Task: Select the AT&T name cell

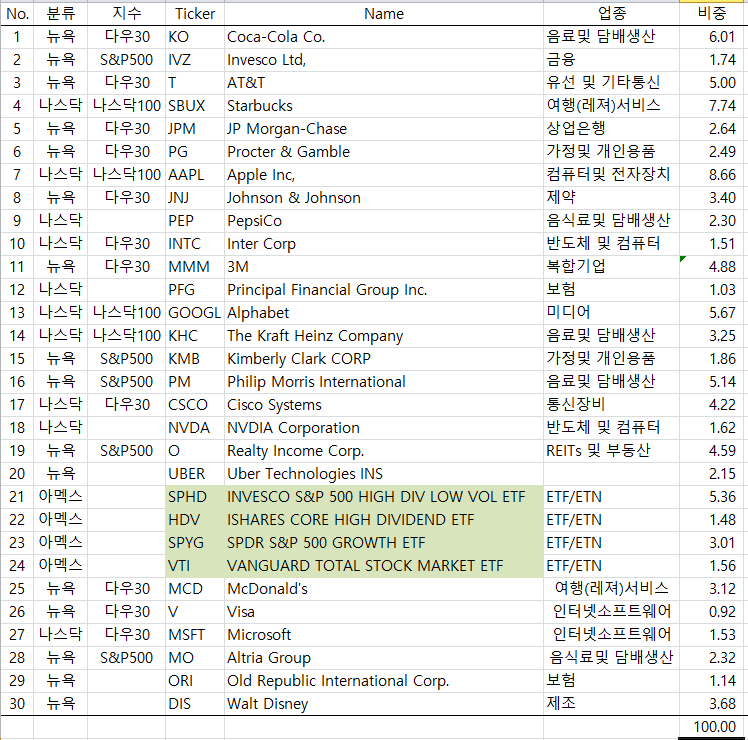Action: pyautogui.click(x=384, y=83)
